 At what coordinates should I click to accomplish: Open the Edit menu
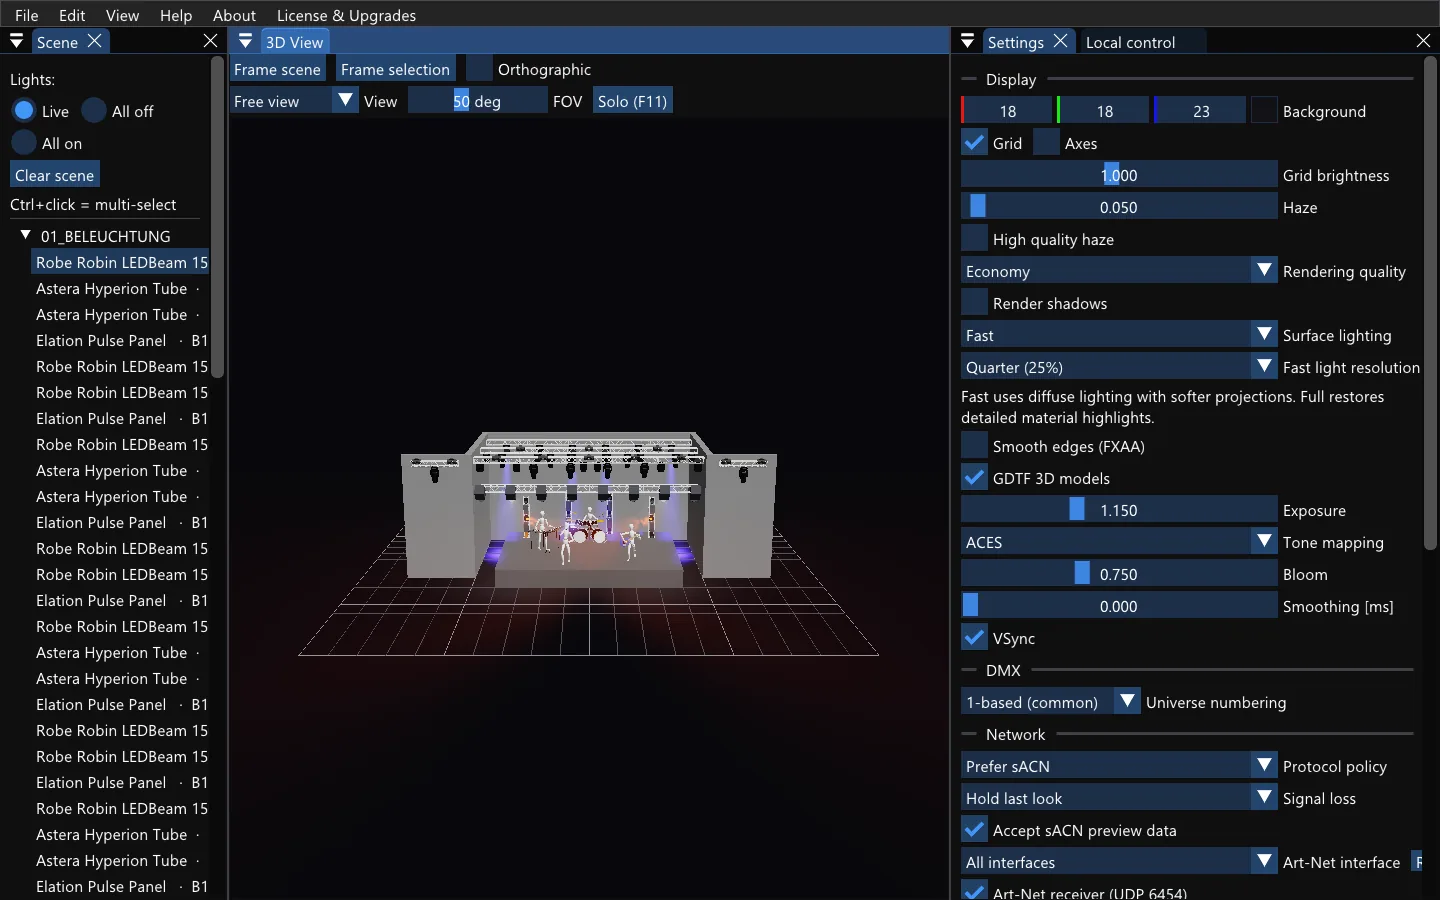[x=72, y=15]
